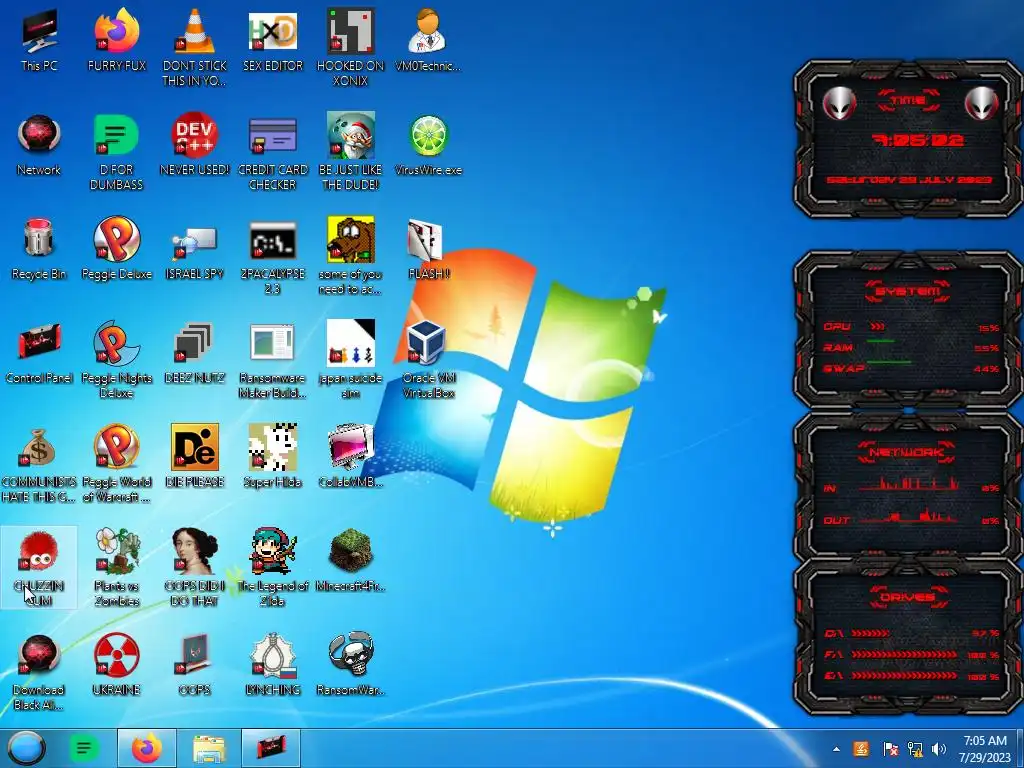Select the Download Black Ali... icon

click(39, 655)
